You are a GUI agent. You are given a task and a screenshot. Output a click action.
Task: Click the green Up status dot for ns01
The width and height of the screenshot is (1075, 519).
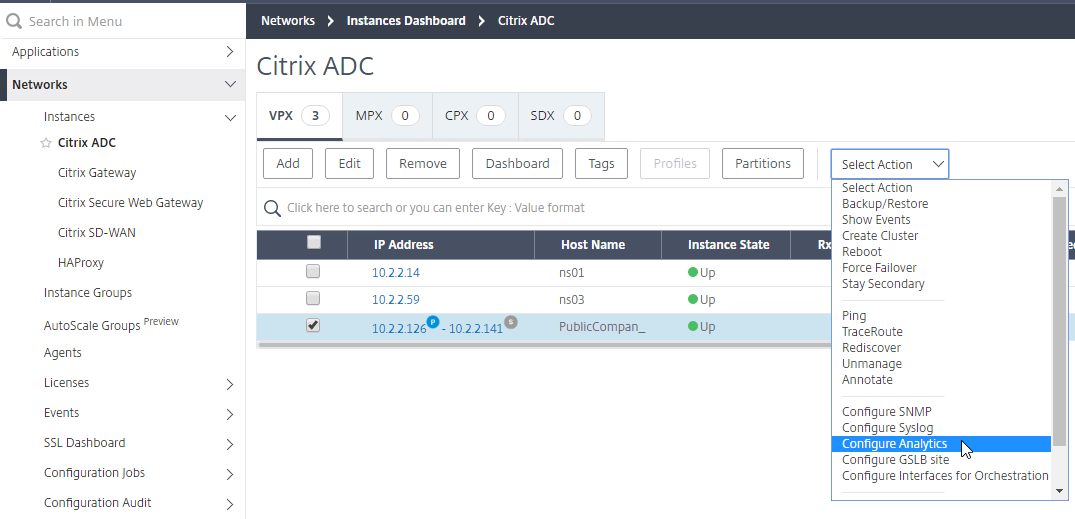click(692, 272)
